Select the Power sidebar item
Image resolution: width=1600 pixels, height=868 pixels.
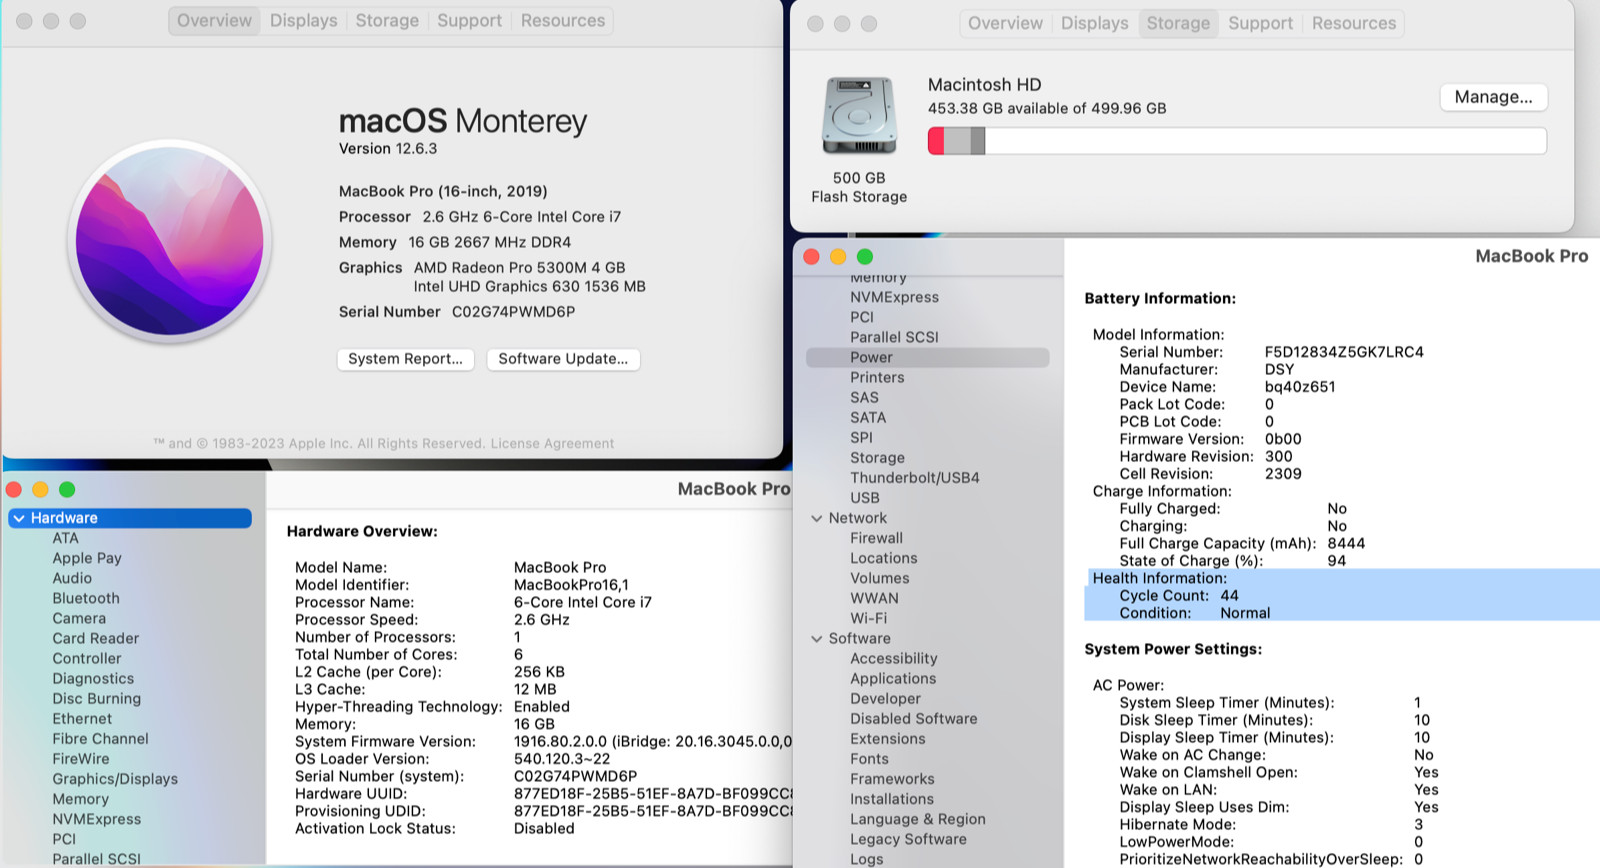point(928,357)
